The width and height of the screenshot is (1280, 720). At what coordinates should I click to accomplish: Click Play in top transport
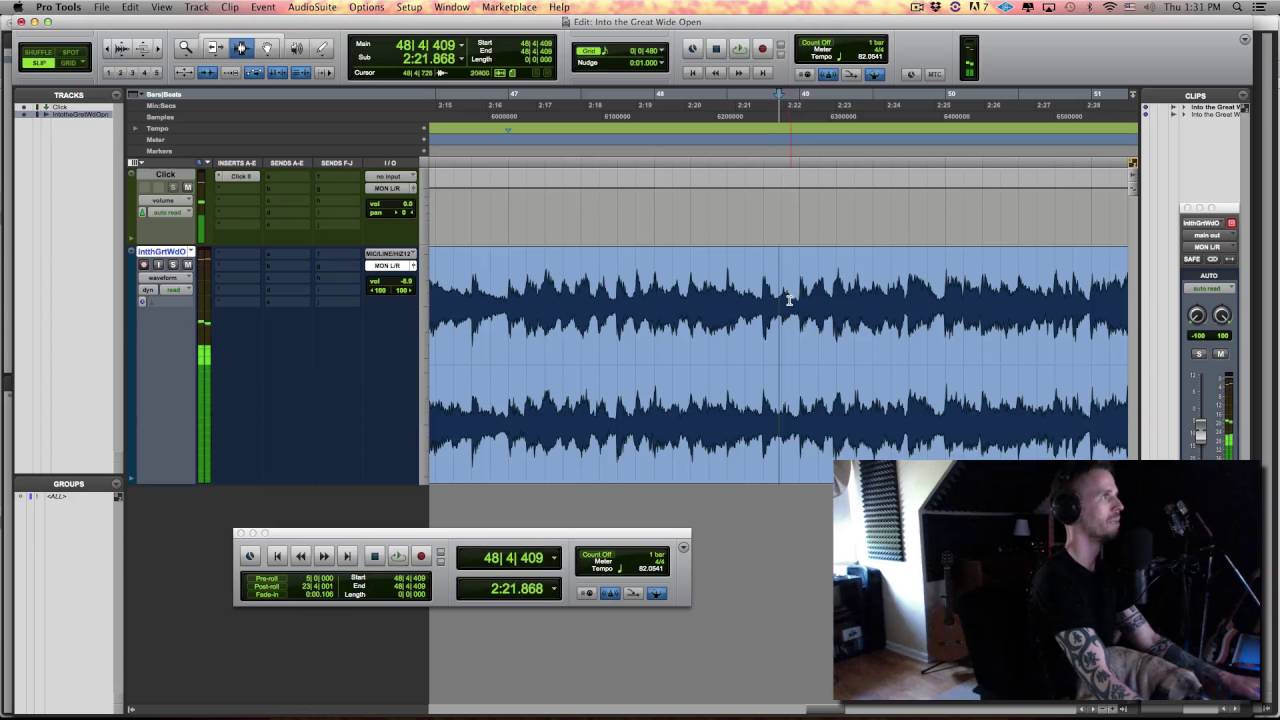738,48
